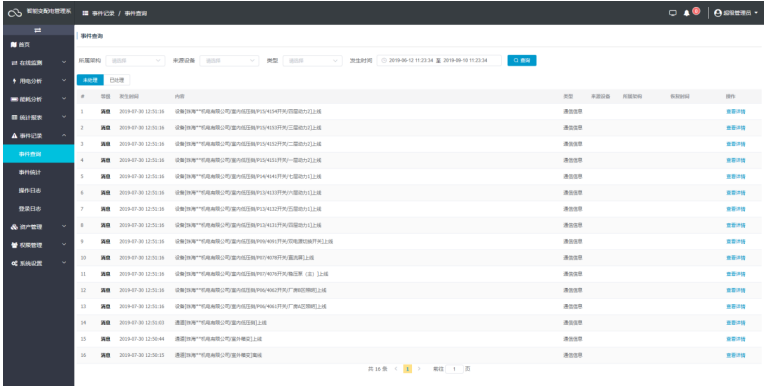Open the 所属架构 dropdown
Viewport: 765px width, 386px height.
click(136, 61)
